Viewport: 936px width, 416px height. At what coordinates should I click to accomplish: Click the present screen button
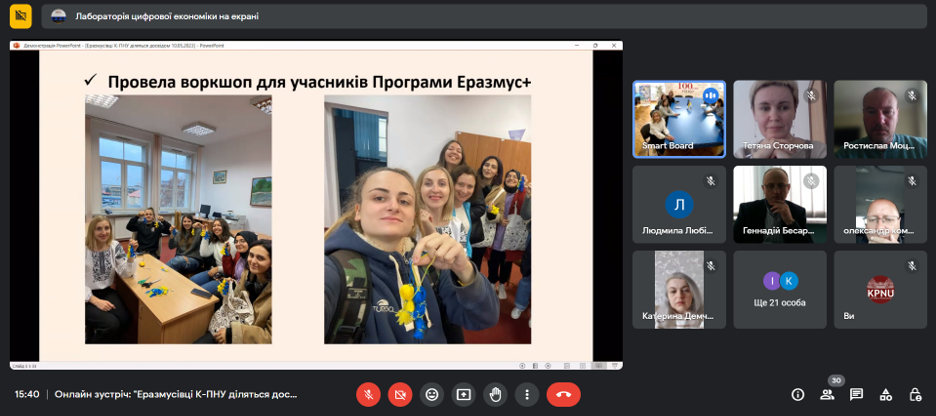coord(463,394)
